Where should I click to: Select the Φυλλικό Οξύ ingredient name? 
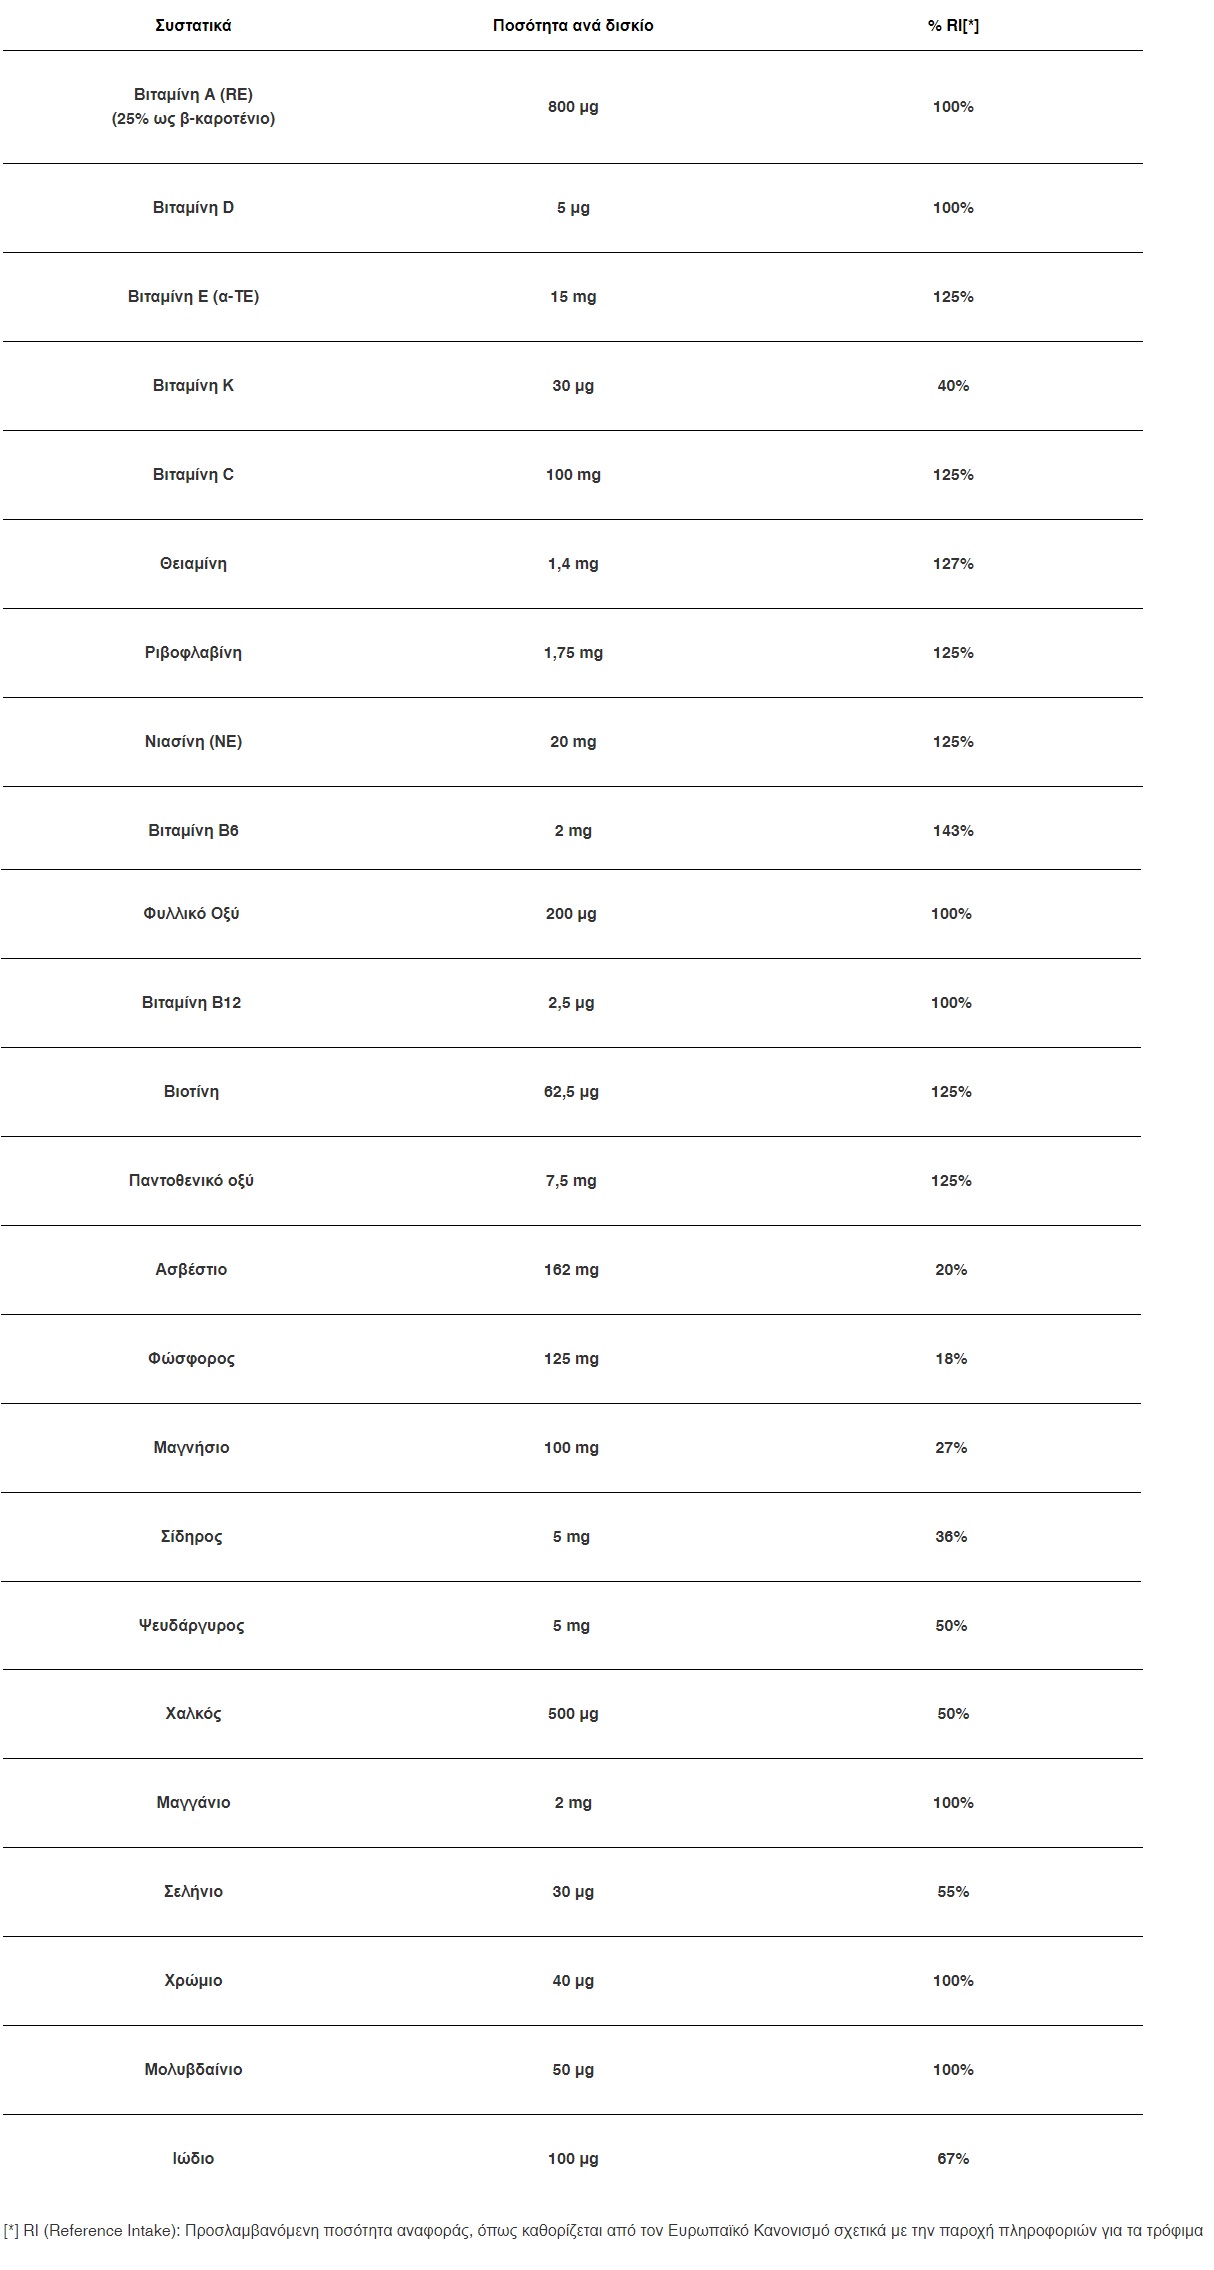191,914
